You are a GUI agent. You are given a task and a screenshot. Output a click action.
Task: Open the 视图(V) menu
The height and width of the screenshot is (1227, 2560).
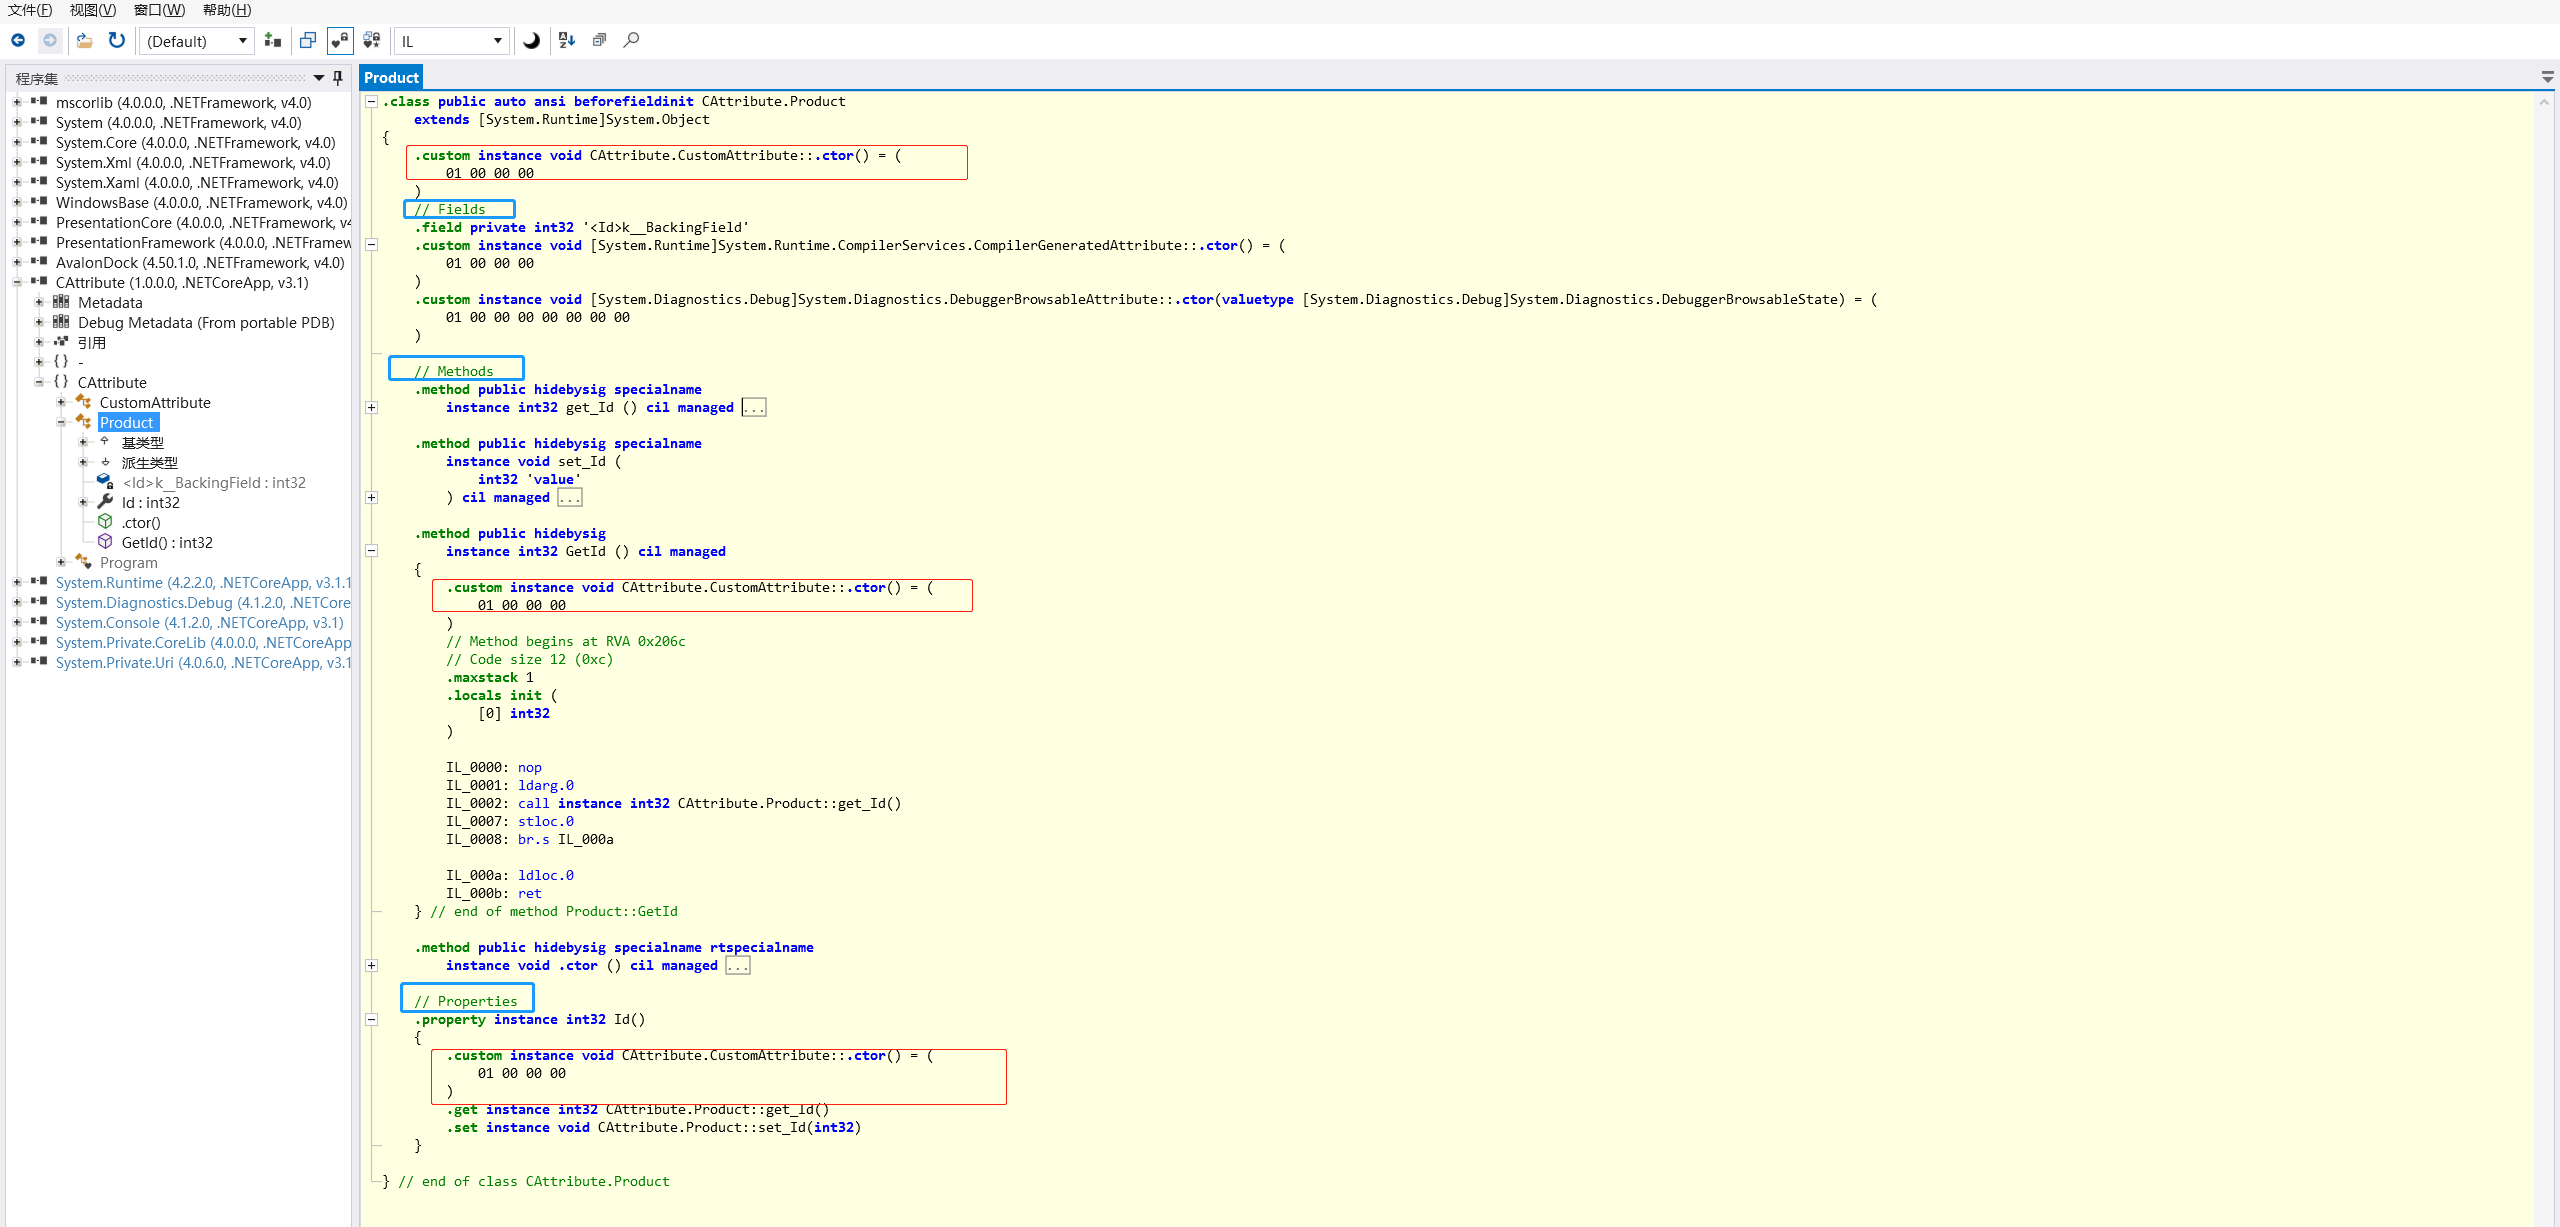coord(92,10)
